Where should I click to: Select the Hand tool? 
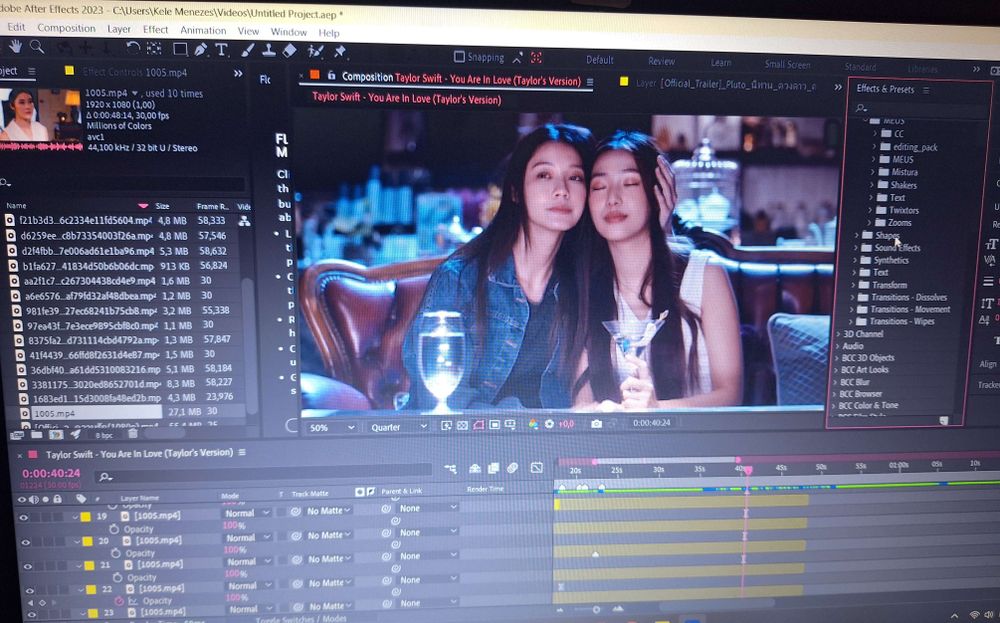coord(16,46)
